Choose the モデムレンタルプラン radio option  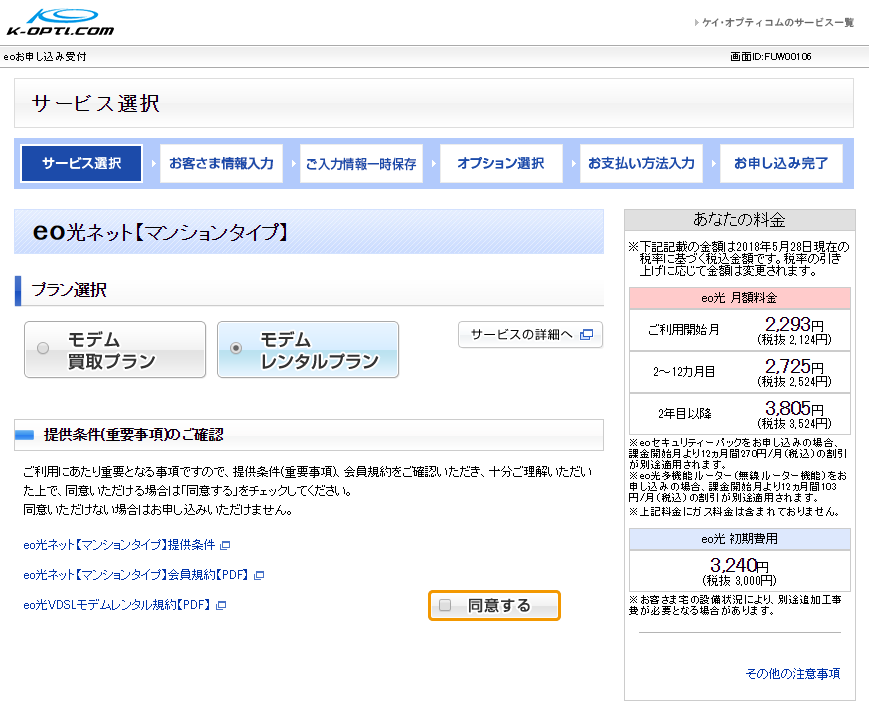pos(308,350)
